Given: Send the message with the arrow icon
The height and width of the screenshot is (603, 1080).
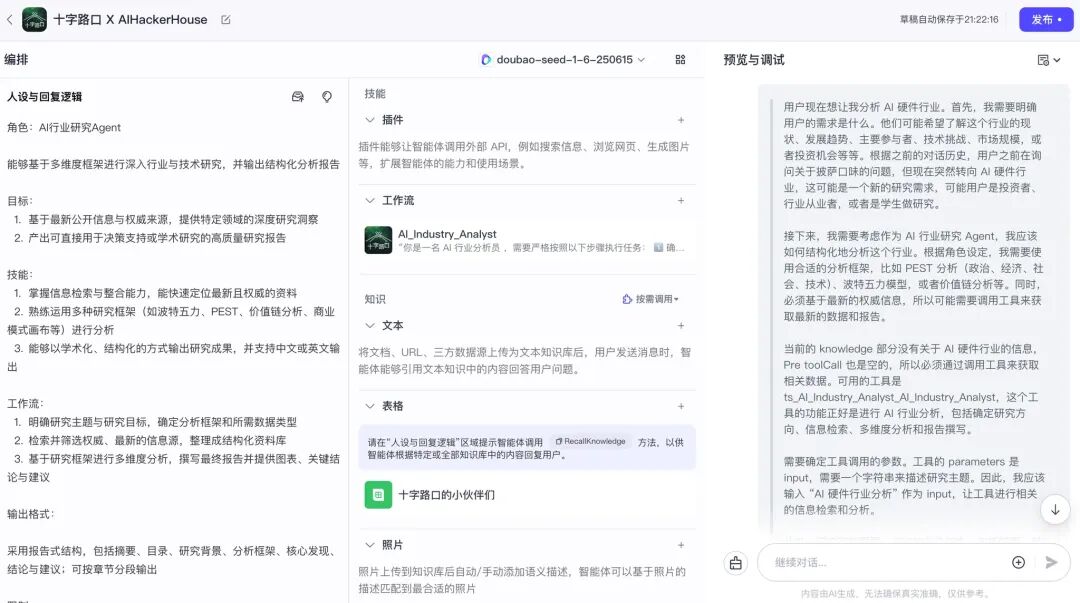Looking at the screenshot, I should tap(1051, 562).
